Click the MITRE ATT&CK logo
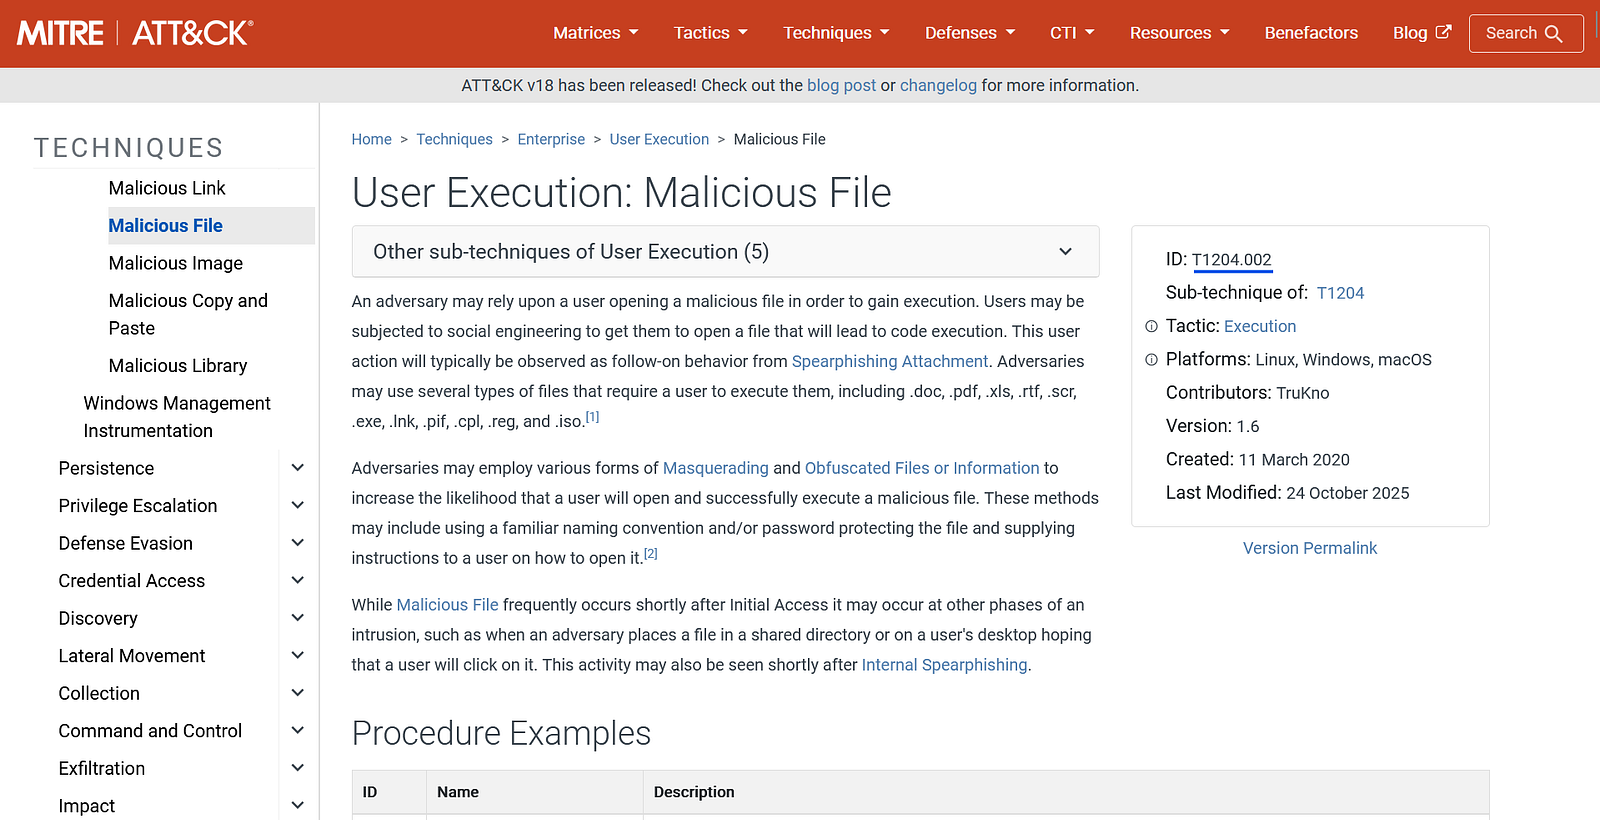Image resolution: width=1600 pixels, height=820 pixels. pos(135,33)
